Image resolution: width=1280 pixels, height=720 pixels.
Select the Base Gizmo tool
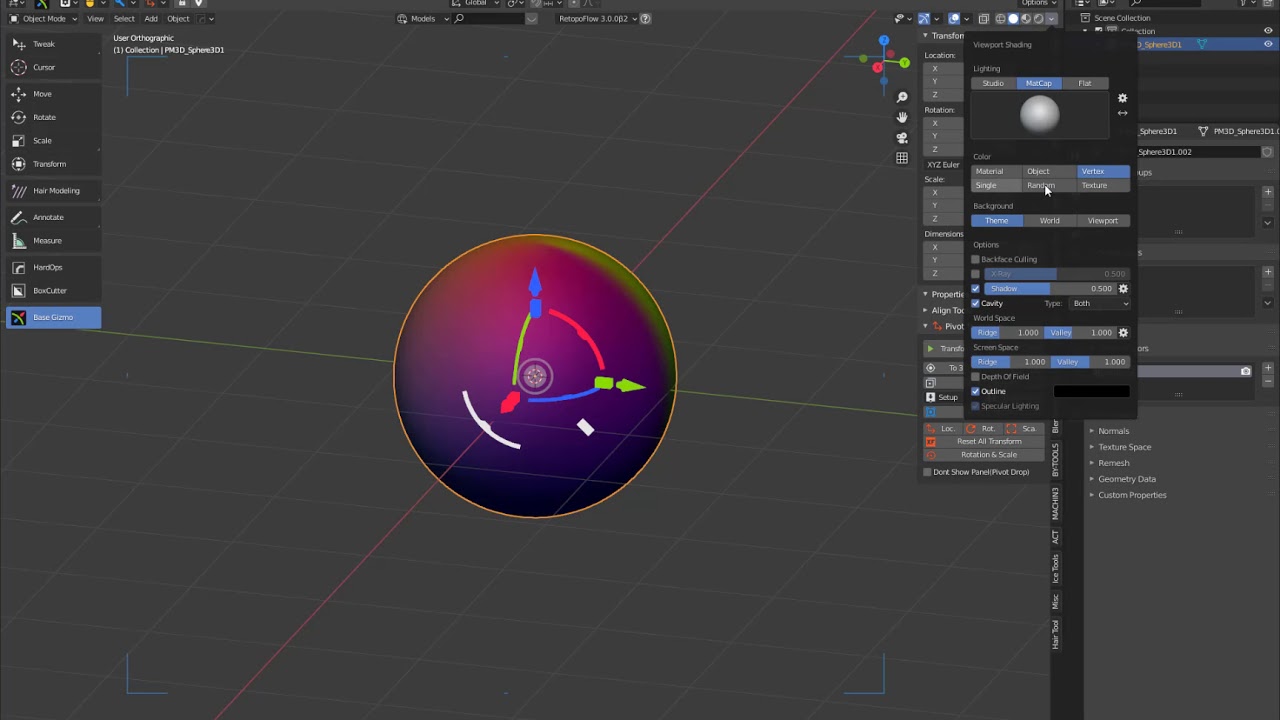[x=53, y=317]
